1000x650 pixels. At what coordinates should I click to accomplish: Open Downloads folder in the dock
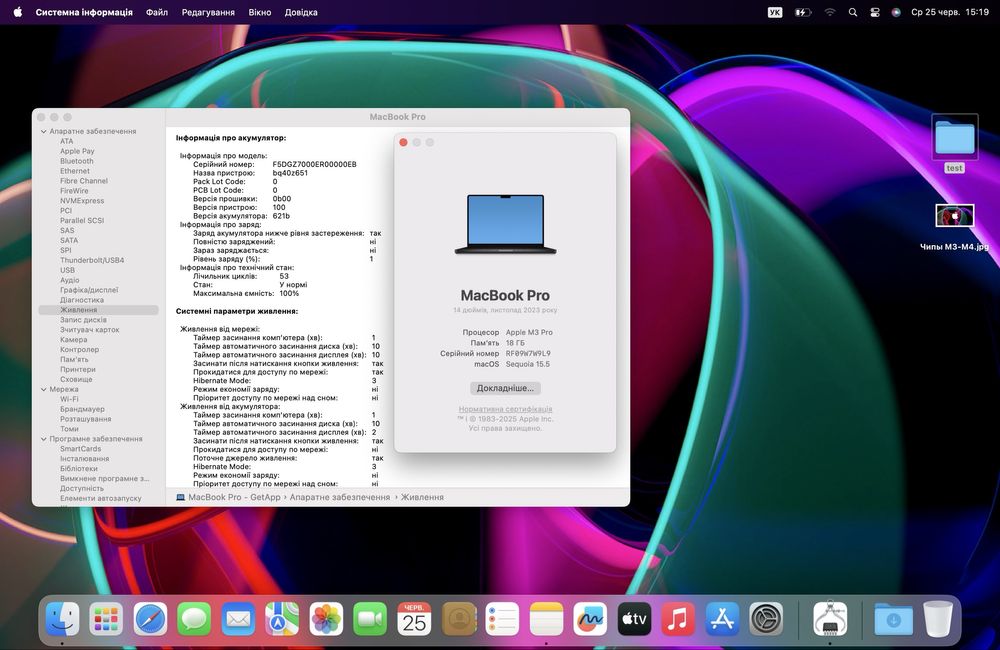click(893, 618)
